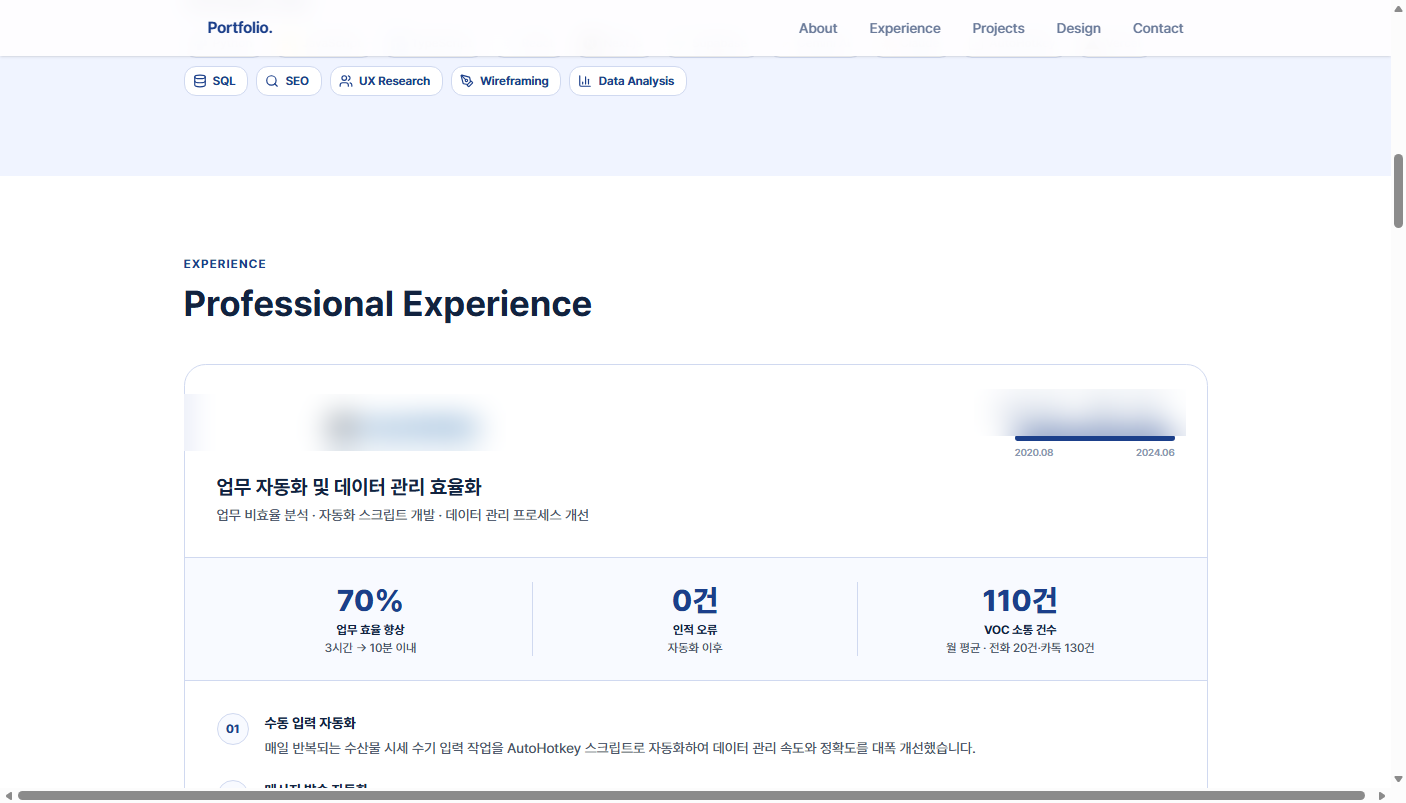Click the VOC 소통 건수 label

click(x=1020, y=630)
